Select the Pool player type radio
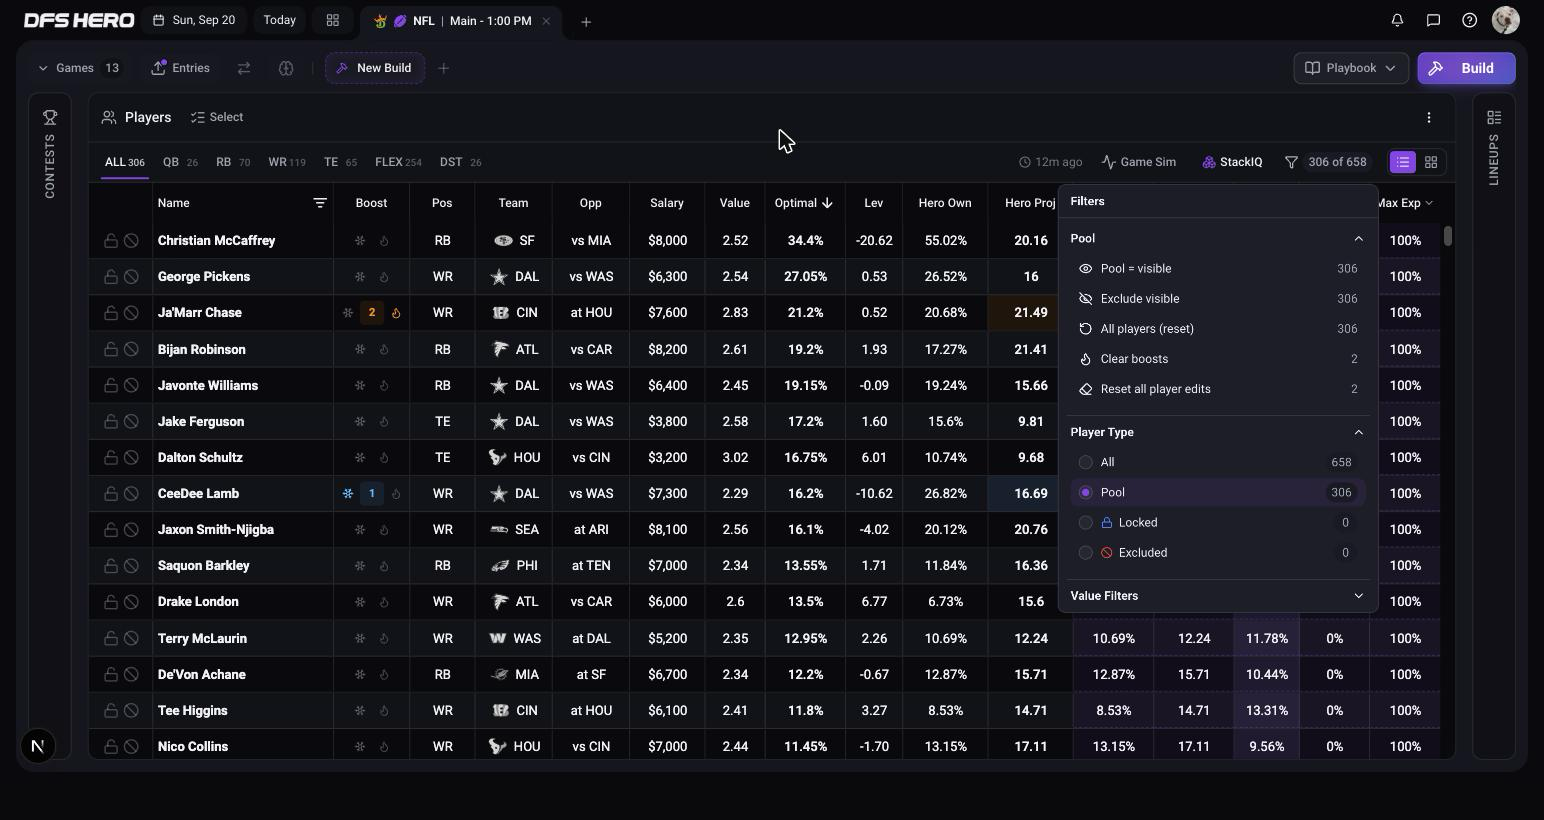The width and height of the screenshot is (1544, 820). pos(1085,492)
